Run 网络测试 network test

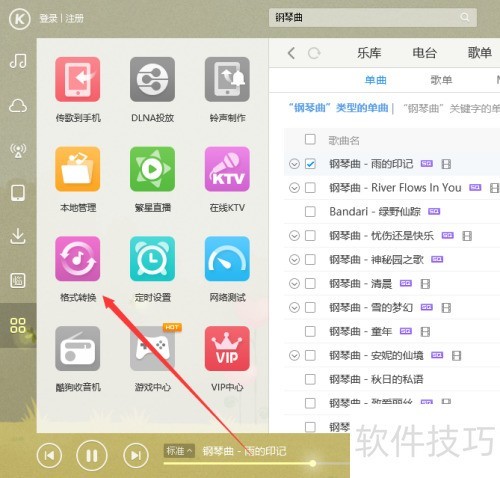227,259
